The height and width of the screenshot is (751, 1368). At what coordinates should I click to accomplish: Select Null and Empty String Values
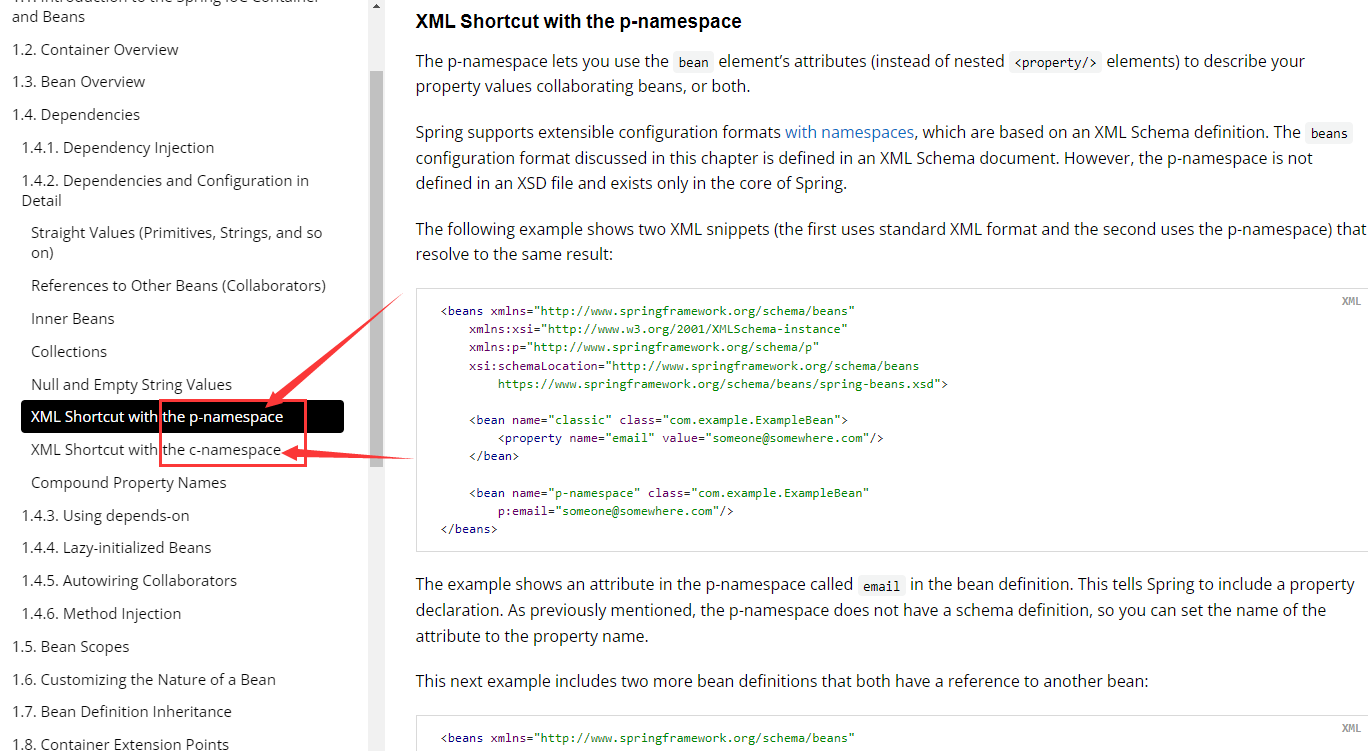(x=131, y=385)
